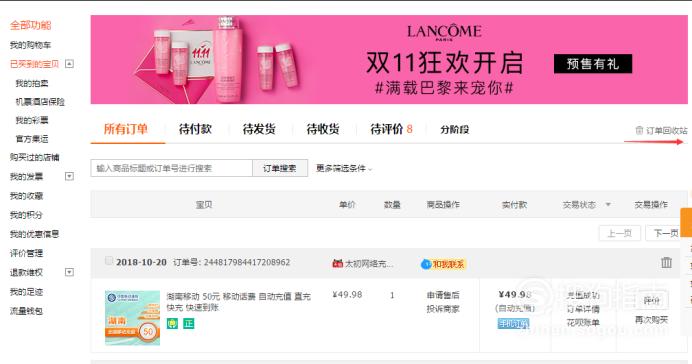Click the 投诉商家 link
692x364 pixels.
pyautogui.click(x=443, y=309)
